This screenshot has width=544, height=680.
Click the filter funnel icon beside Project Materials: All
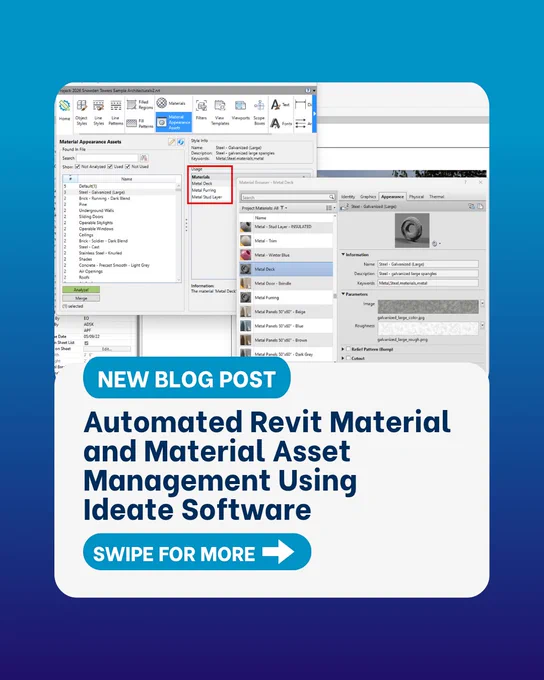[282, 208]
